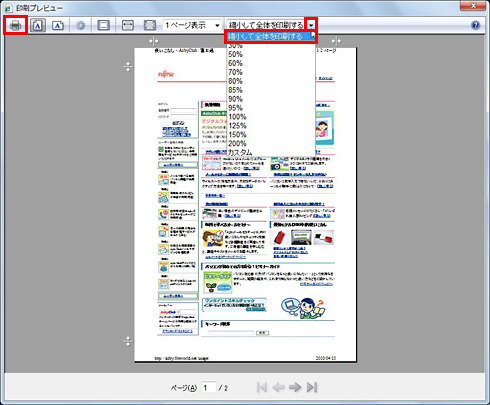The width and height of the screenshot is (490, 405).
Task: Click the View Full Width icon
Action: (128, 25)
